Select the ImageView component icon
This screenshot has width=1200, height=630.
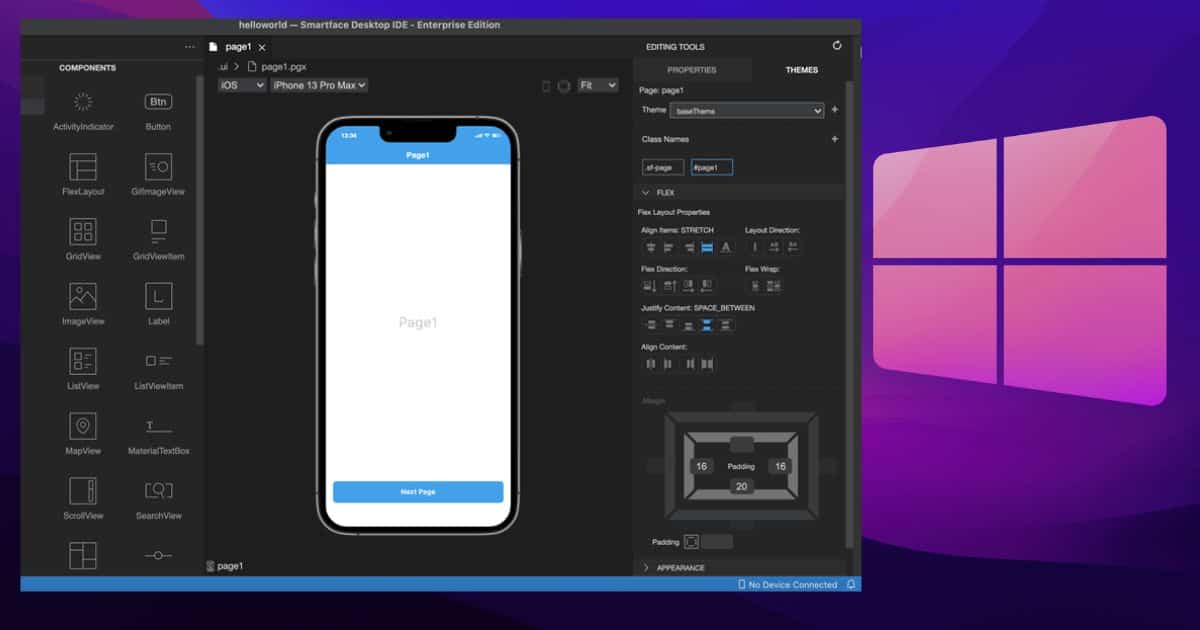pyautogui.click(x=83, y=297)
